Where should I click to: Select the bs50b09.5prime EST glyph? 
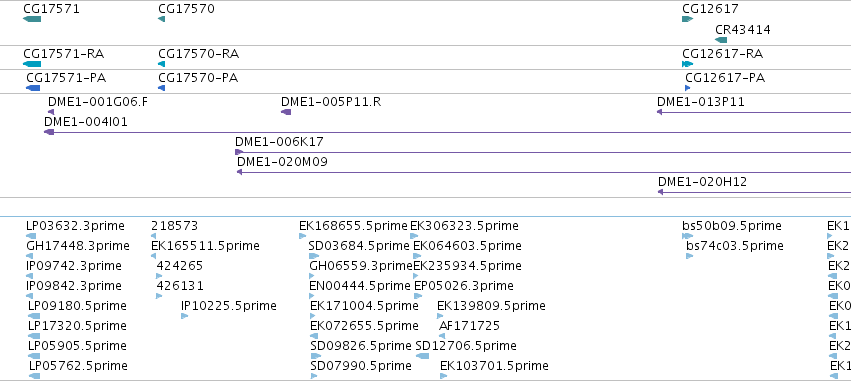click(x=688, y=236)
